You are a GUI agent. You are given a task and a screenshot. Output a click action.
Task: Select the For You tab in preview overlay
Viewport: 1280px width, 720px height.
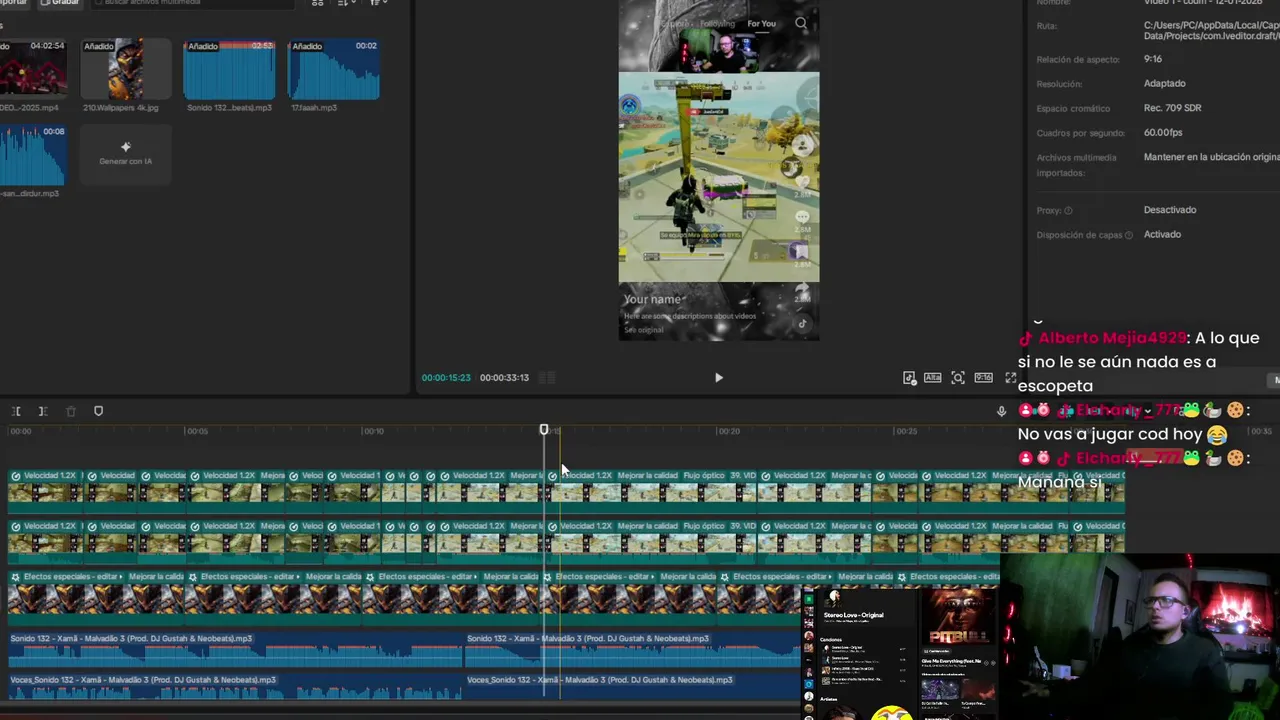[x=761, y=24]
